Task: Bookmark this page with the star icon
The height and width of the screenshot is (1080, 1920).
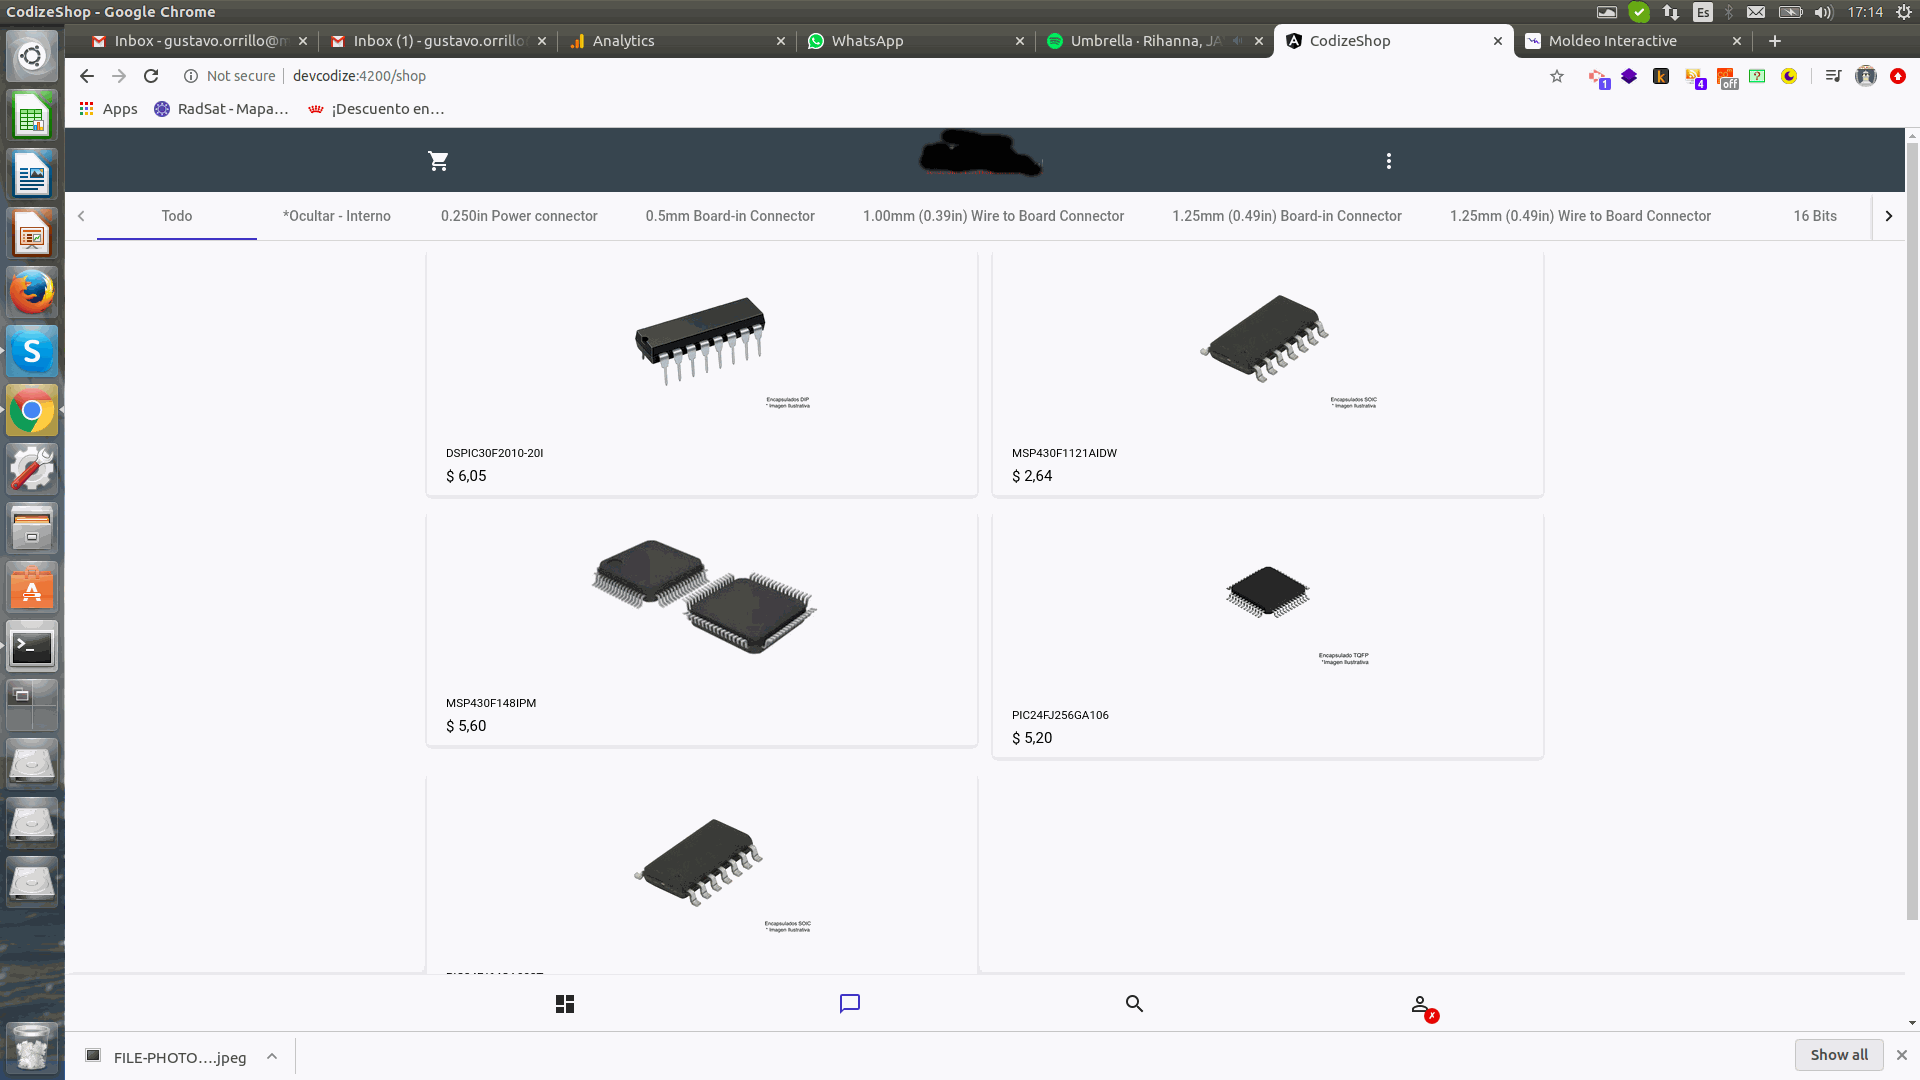Action: coord(1557,76)
